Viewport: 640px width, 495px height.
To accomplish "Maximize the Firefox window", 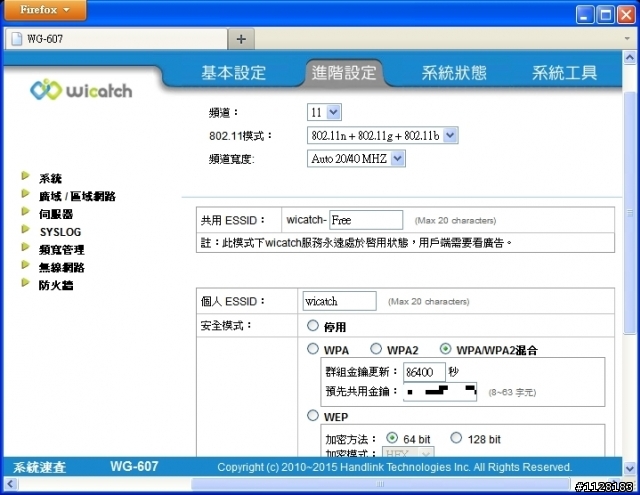I will tap(605, 15).
